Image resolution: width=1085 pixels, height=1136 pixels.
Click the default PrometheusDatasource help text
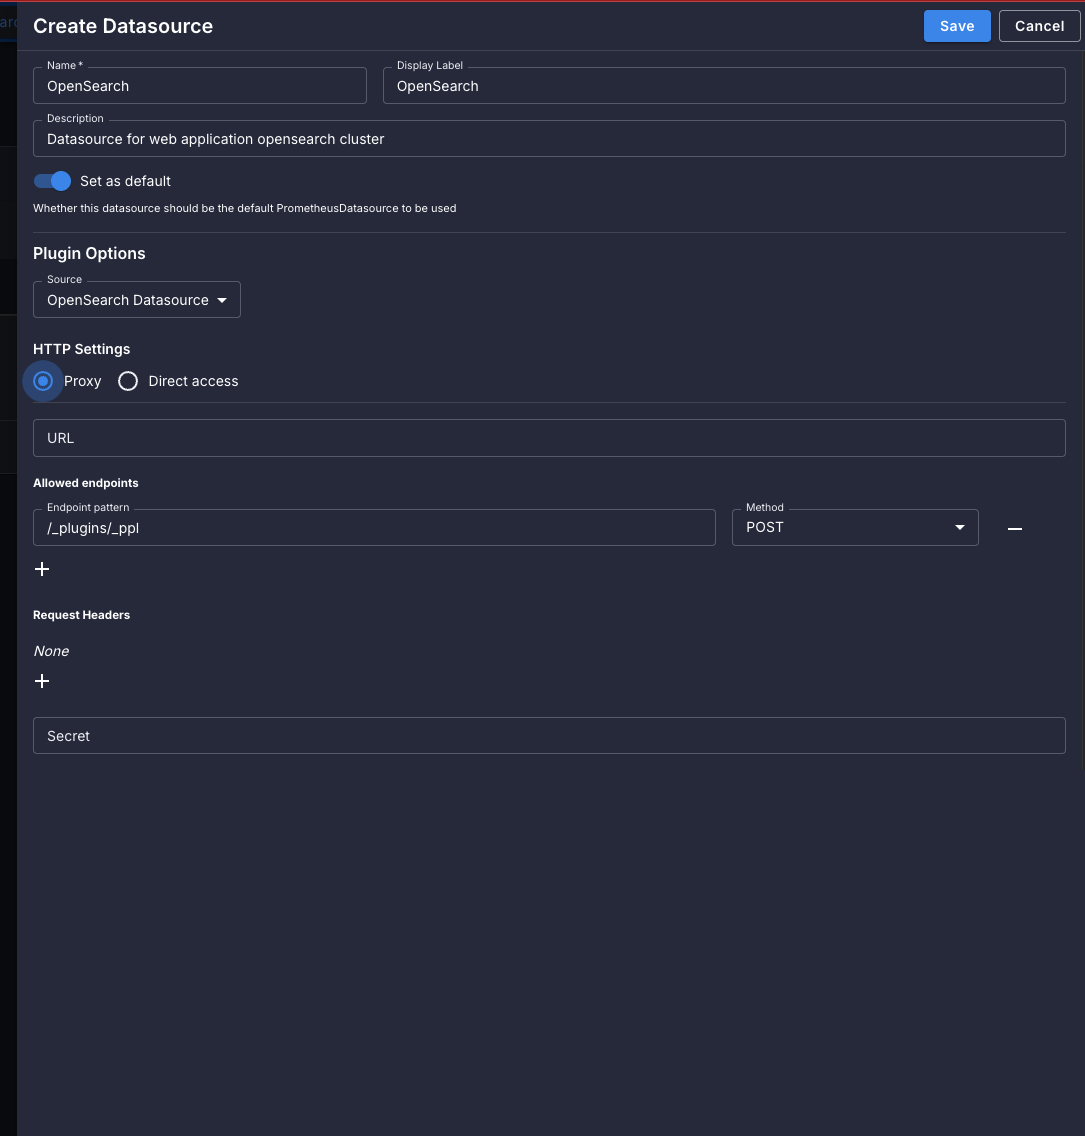coord(245,209)
